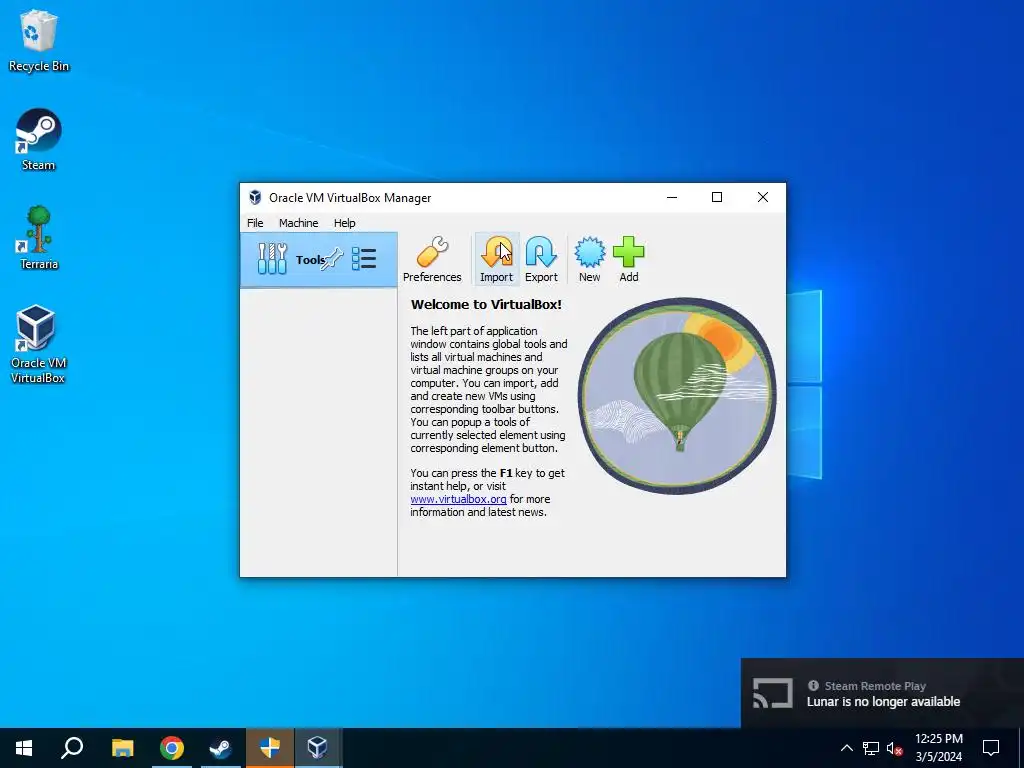Open the Preferences wrench tool
Viewport: 1024px width, 768px height.
click(x=432, y=259)
